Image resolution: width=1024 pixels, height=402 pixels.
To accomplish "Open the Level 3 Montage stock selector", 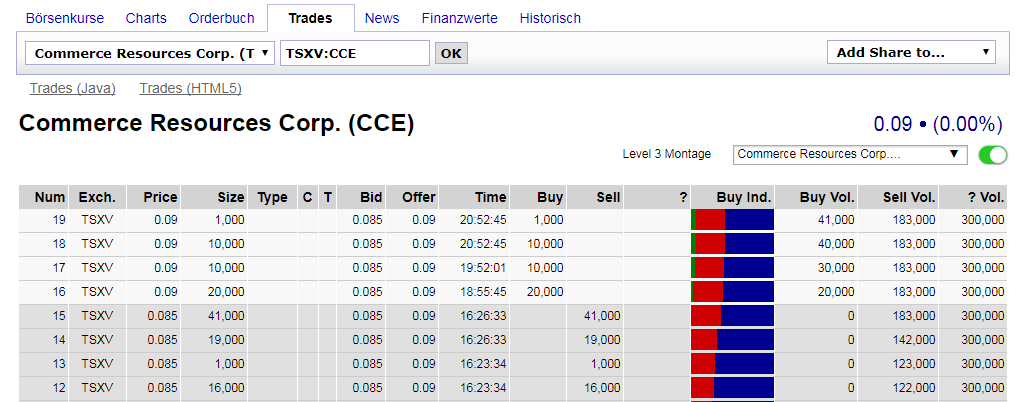I will coord(850,154).
